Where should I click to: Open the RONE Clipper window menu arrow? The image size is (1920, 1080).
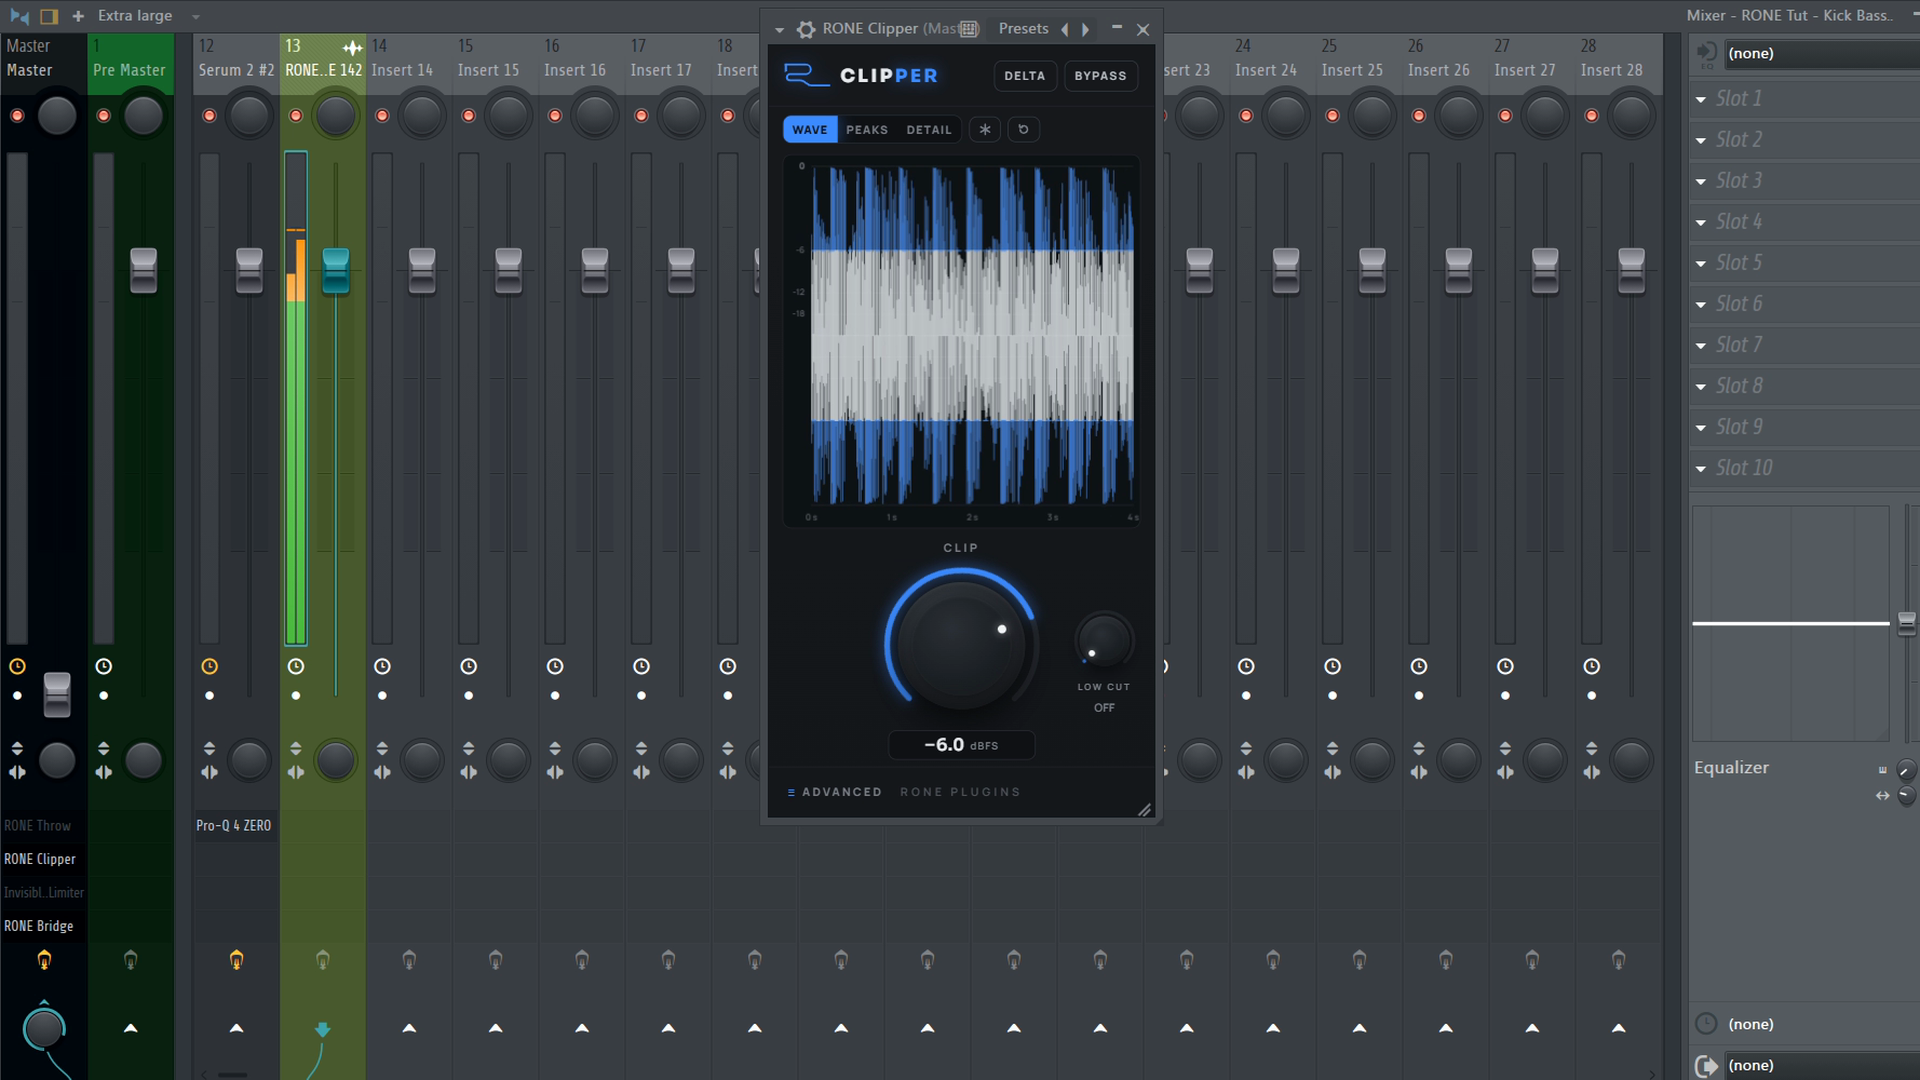pyautogui.click(x=780, y=30)
